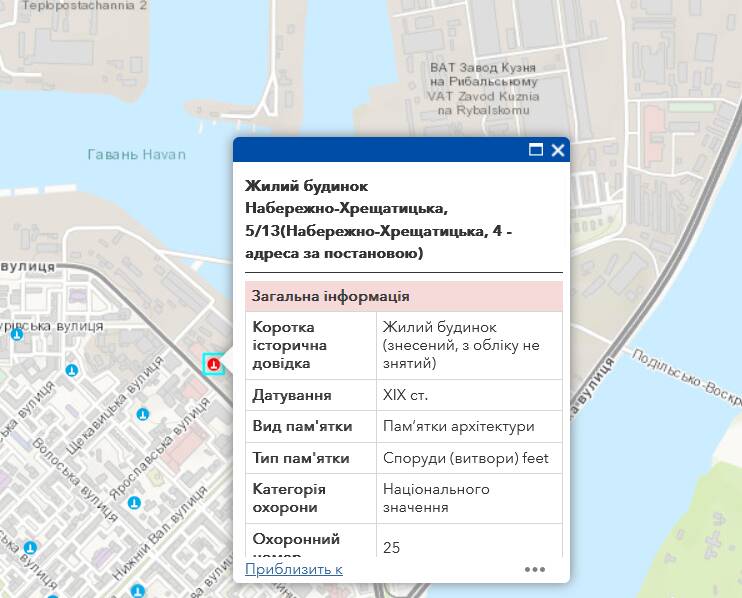Close the monument info popup

tap(558, 150)
